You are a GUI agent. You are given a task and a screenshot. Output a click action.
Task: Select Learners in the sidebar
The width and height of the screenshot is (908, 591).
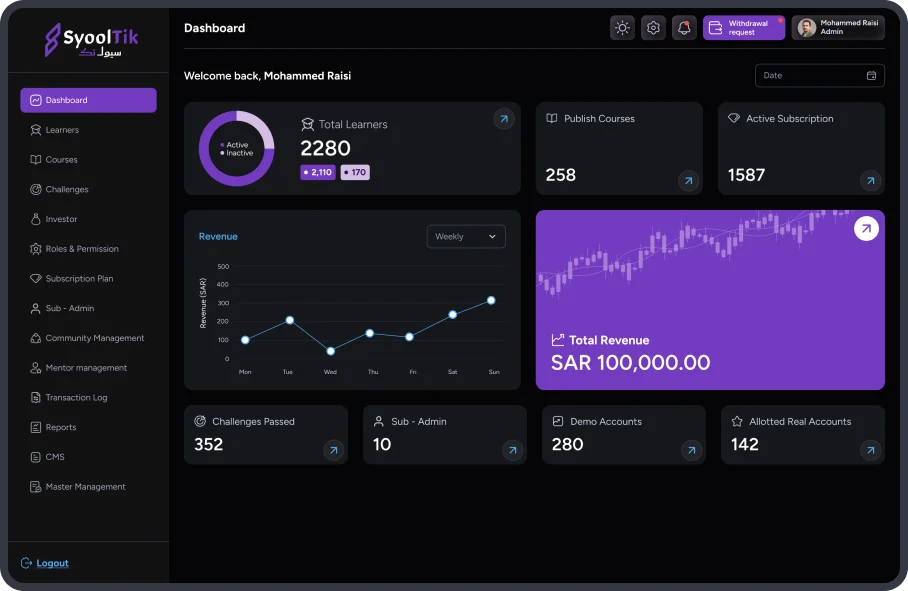(x=62, y=130)
